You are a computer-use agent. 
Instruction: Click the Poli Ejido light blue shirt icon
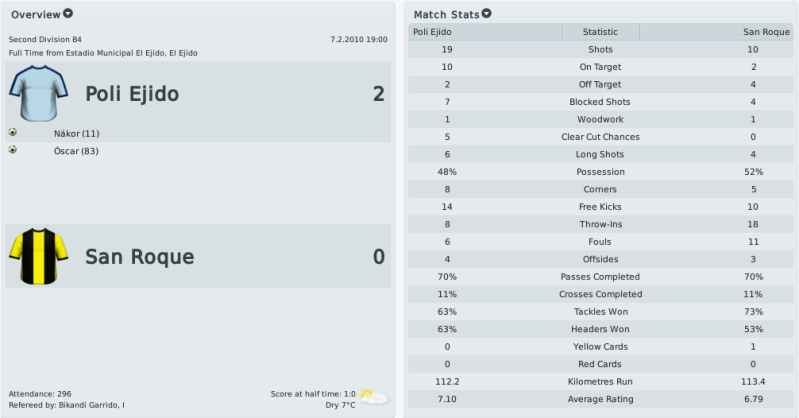coord(38,93)
